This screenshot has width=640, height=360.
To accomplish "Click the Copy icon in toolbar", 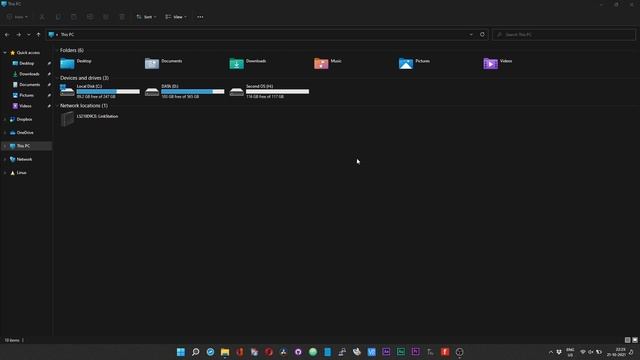I will point(58,17).
